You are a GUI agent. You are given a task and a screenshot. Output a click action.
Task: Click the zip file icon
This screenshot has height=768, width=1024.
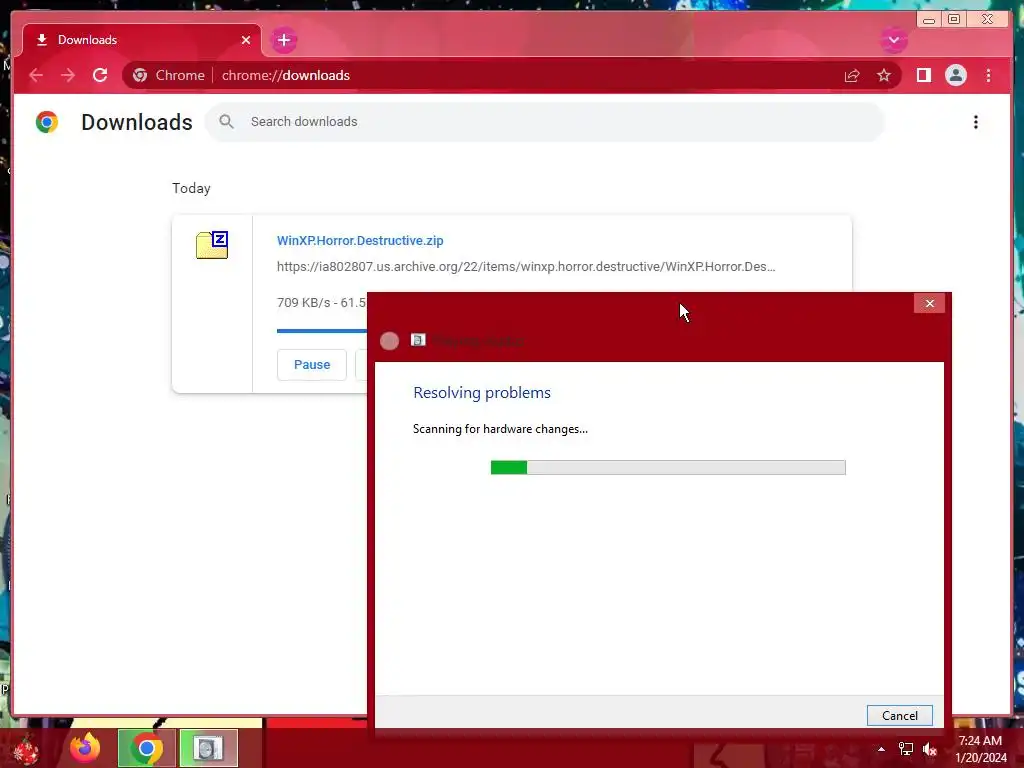point(212,245)
